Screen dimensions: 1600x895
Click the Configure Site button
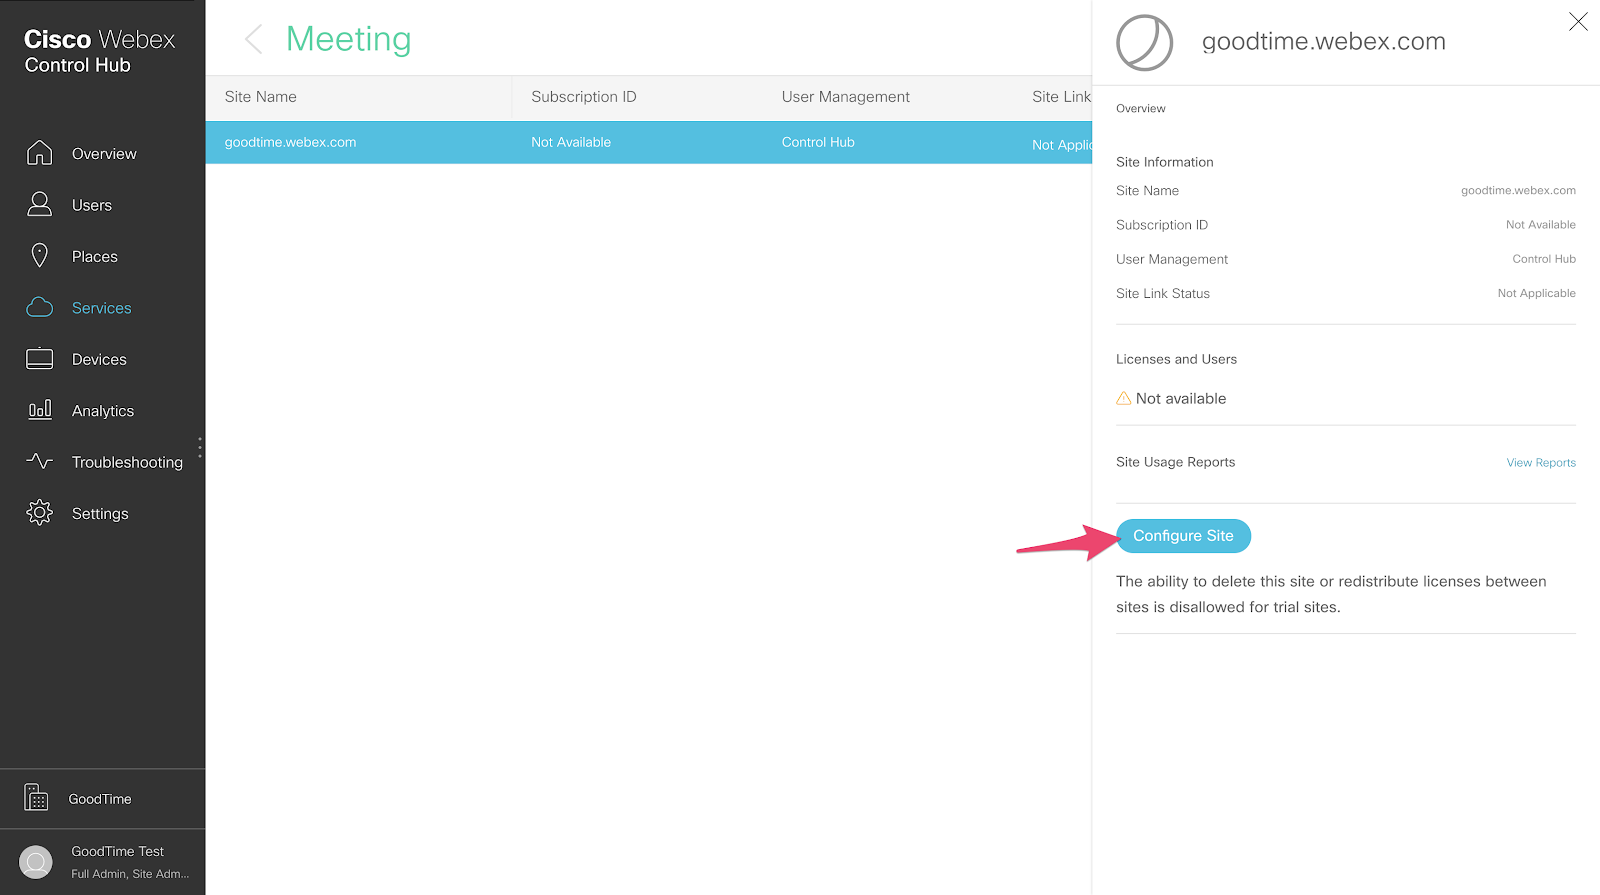tap(1183, 536)
